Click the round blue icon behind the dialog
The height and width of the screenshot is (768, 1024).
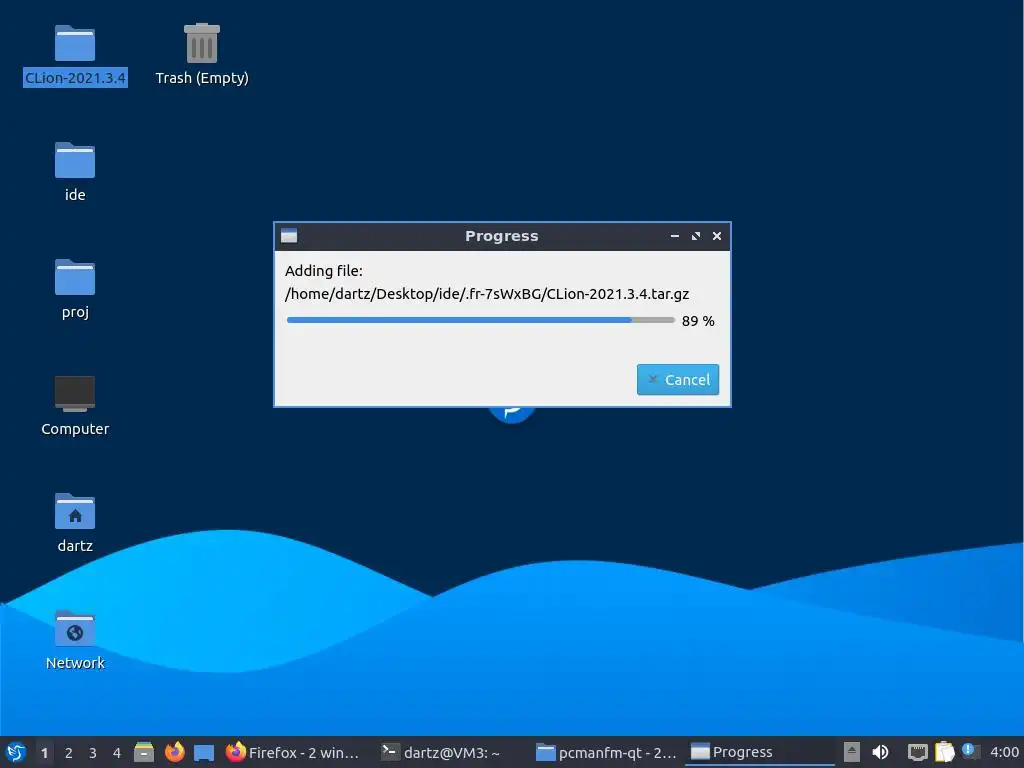[x=512, y=415]
